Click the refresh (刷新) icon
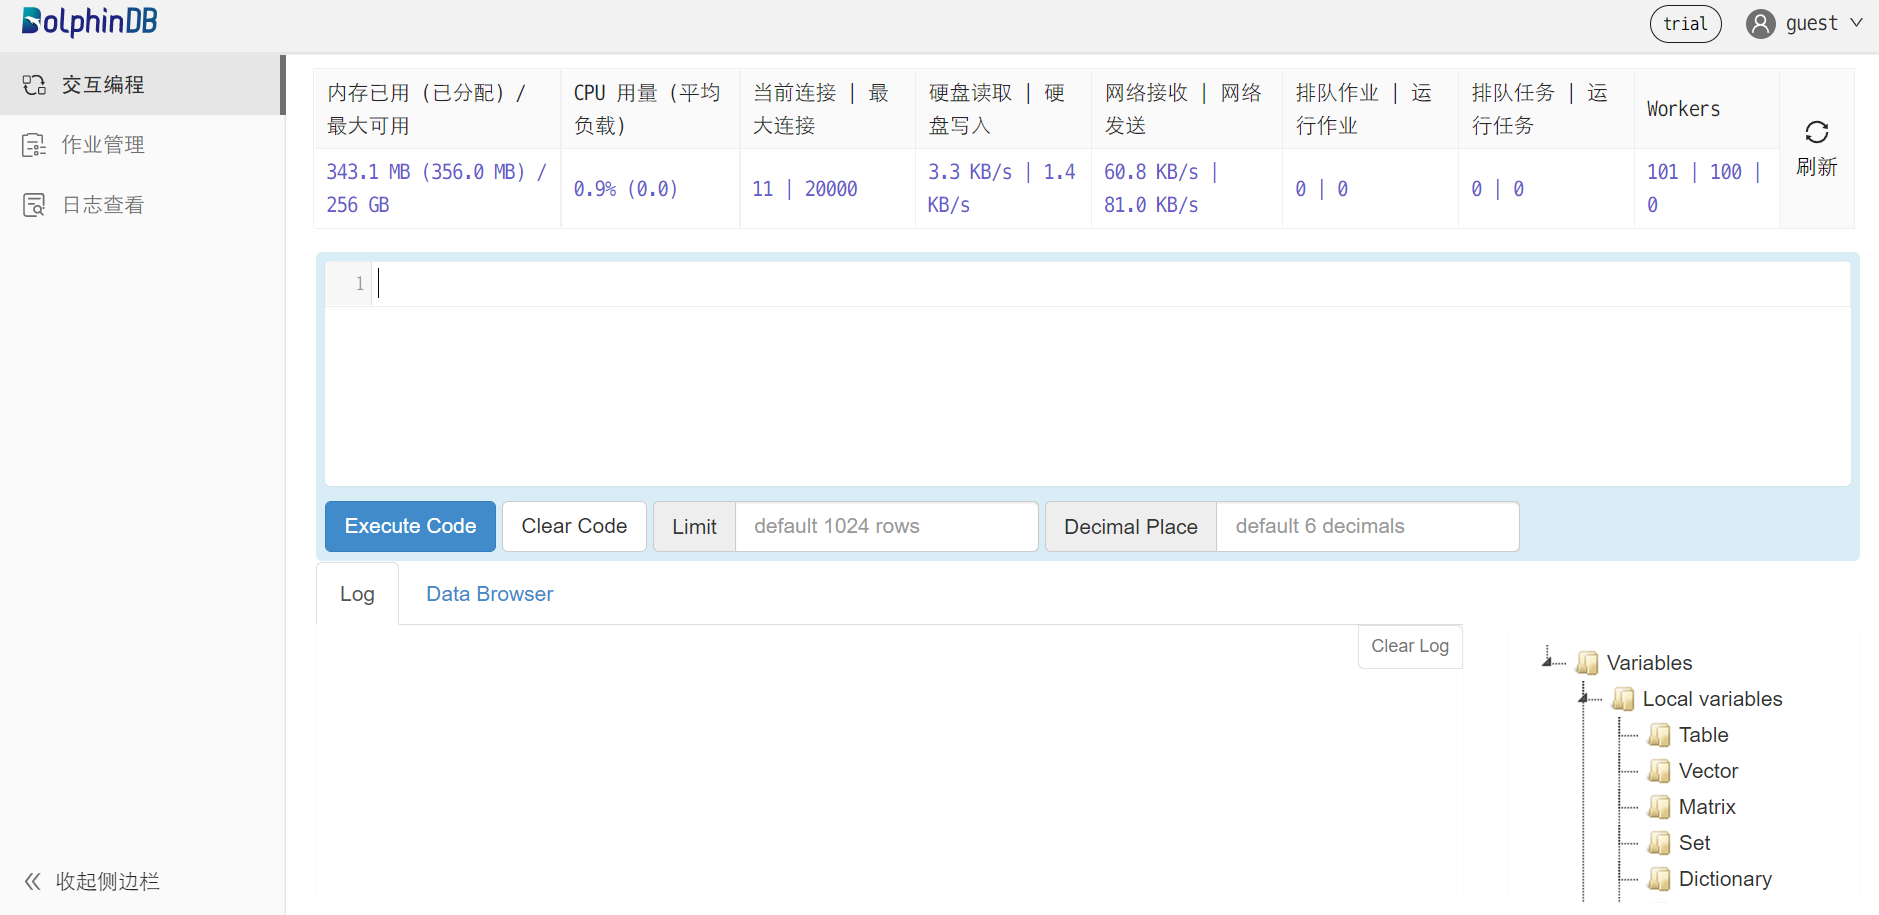Image resolution: width=1879 pixels, height=915 pixels. tap(1816, 133)
